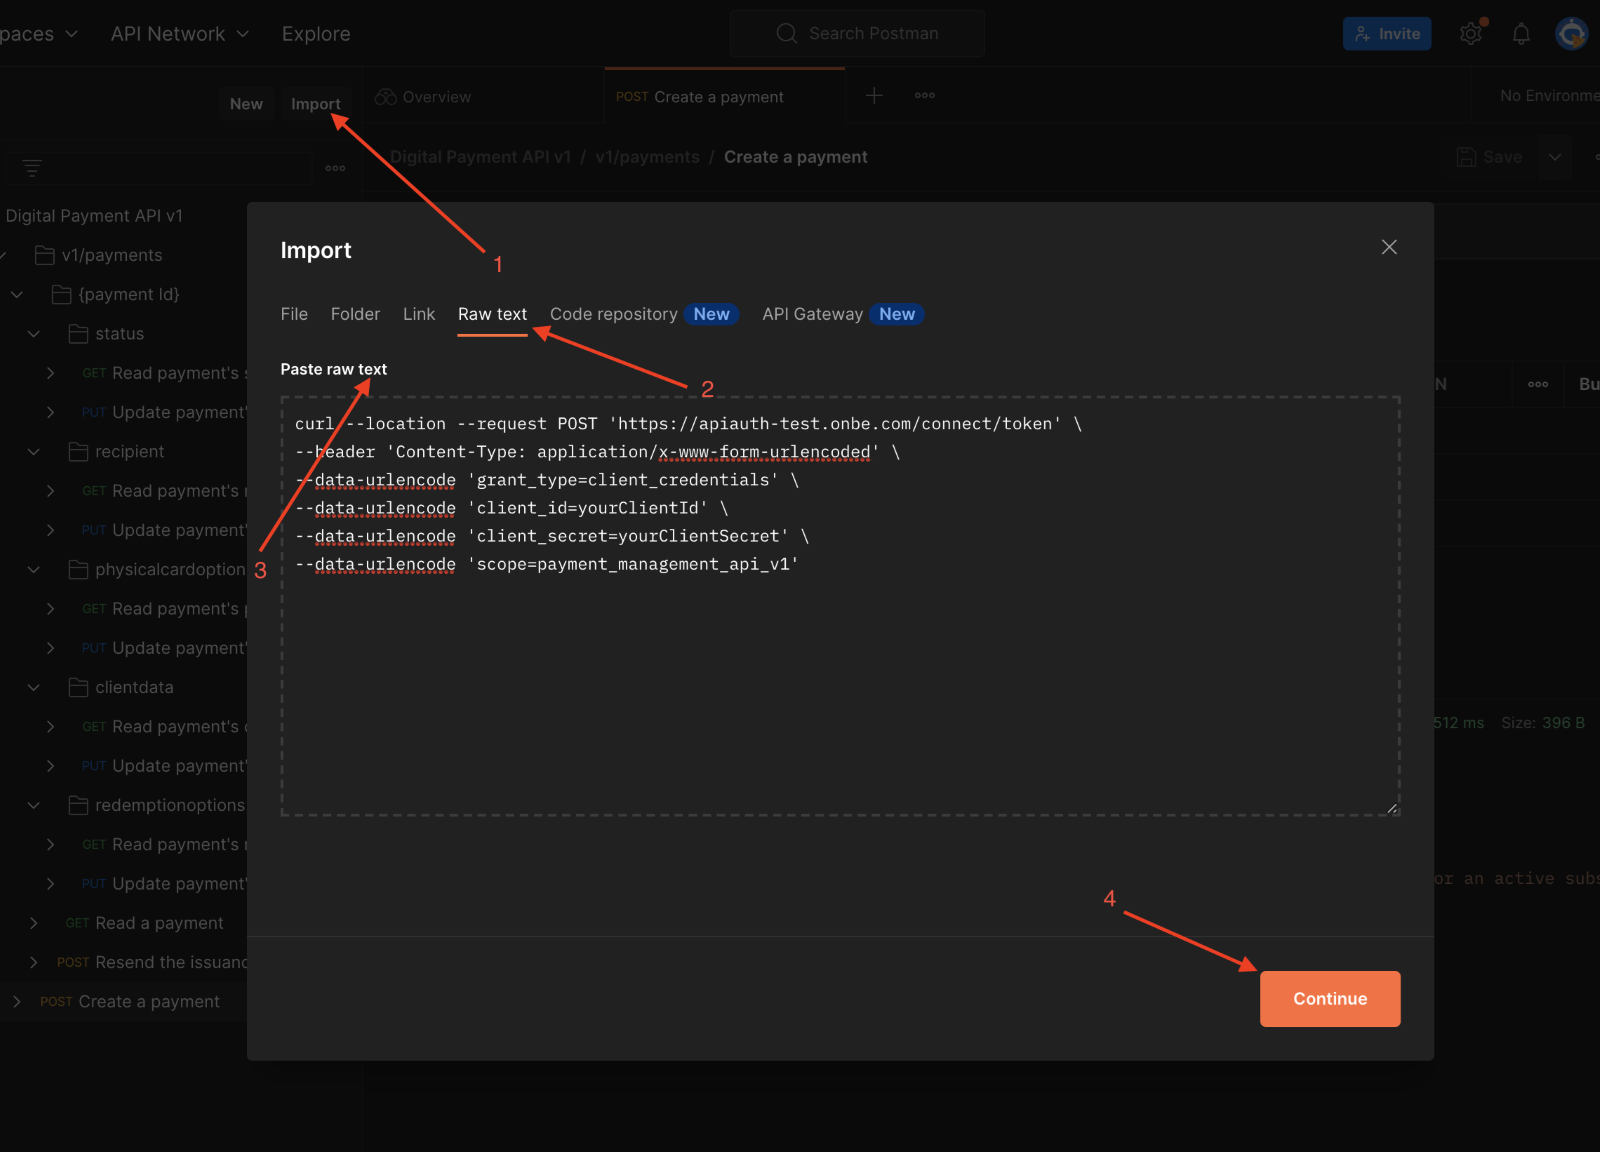Click the Invite button

(x=1387, y=34)
